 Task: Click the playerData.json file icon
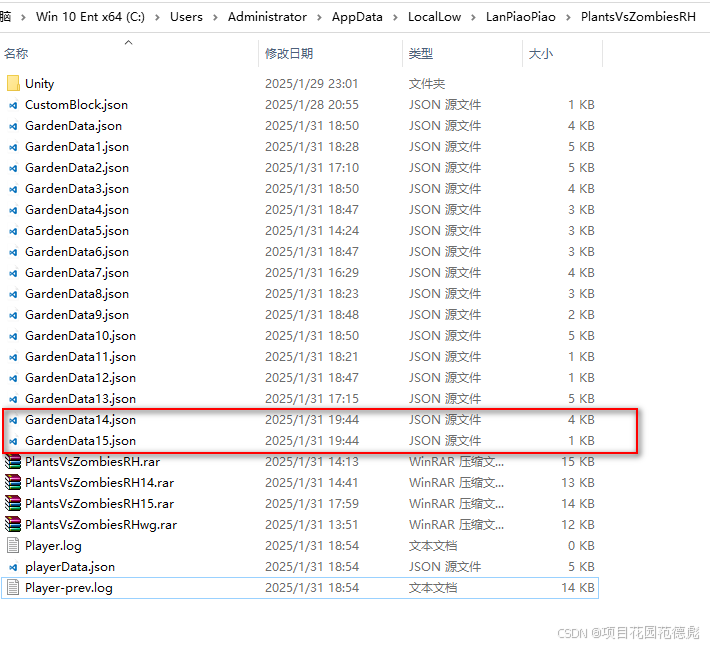13,567
